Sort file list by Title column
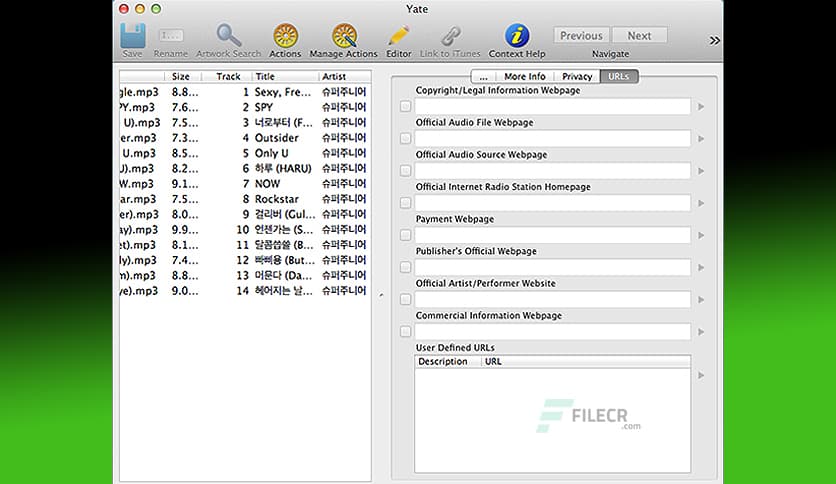The image size is (836, 484). [x=285, y=76]
